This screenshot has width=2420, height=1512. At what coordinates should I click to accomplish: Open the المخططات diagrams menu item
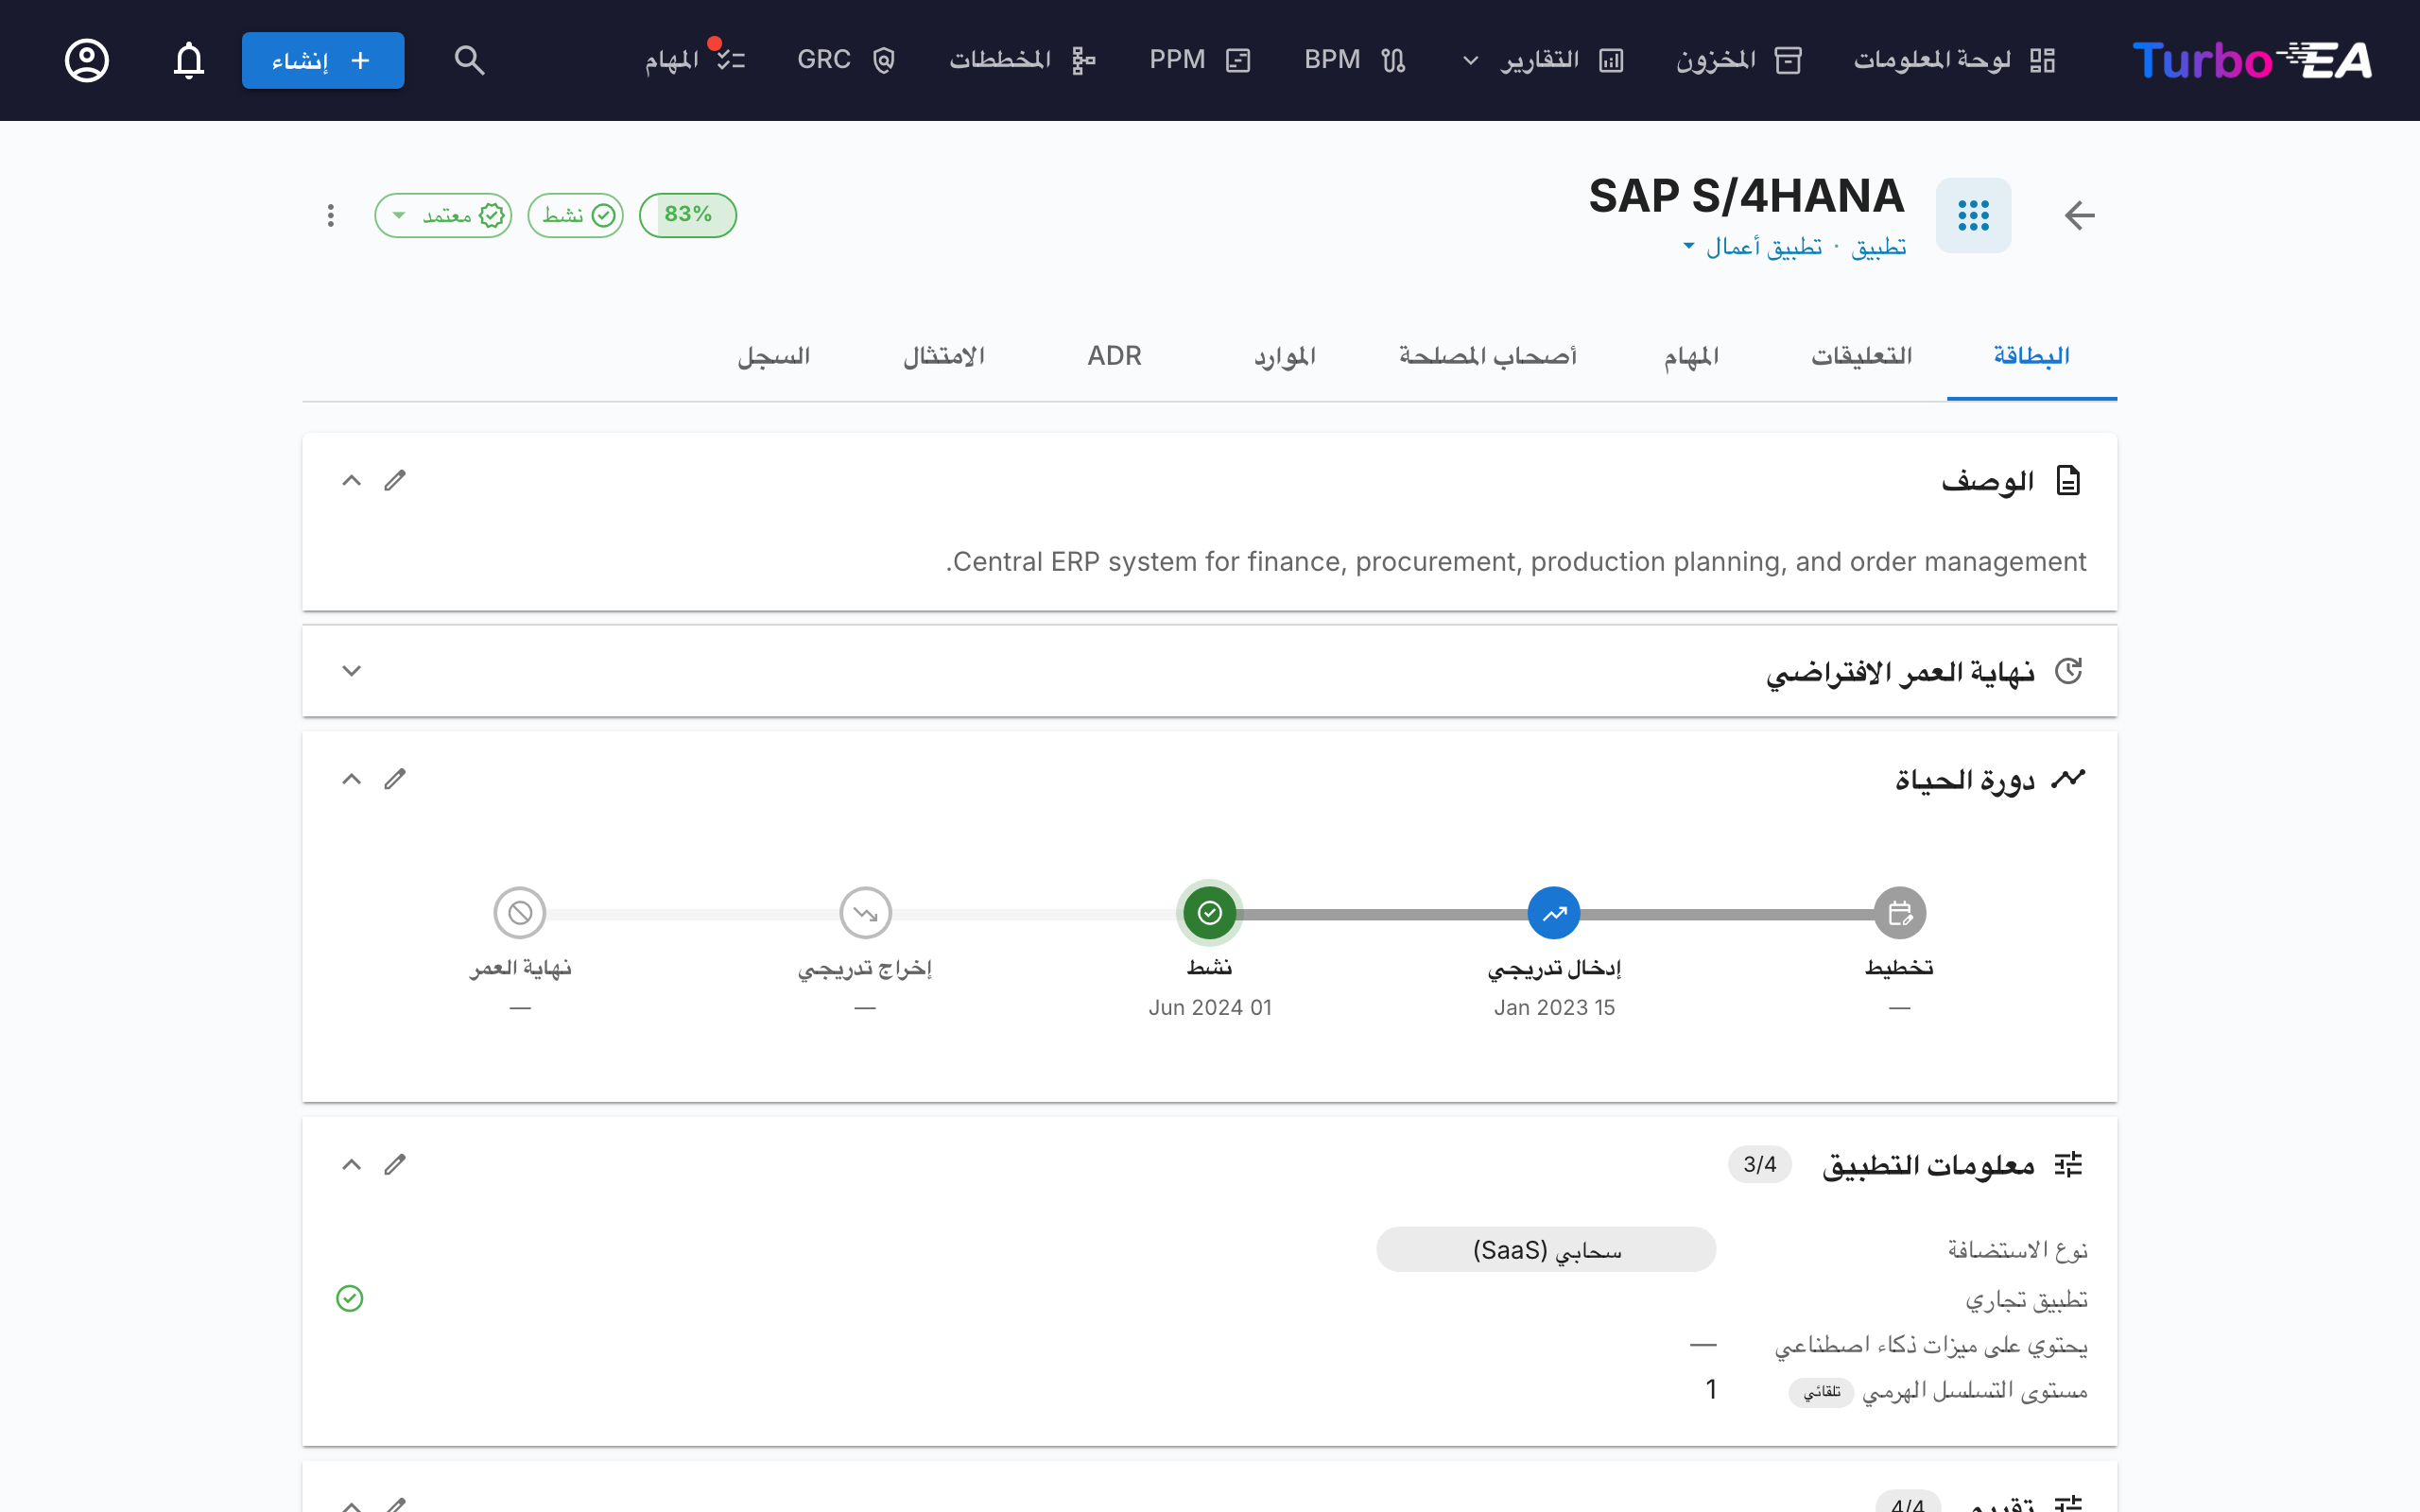(x=1022, y=60)
